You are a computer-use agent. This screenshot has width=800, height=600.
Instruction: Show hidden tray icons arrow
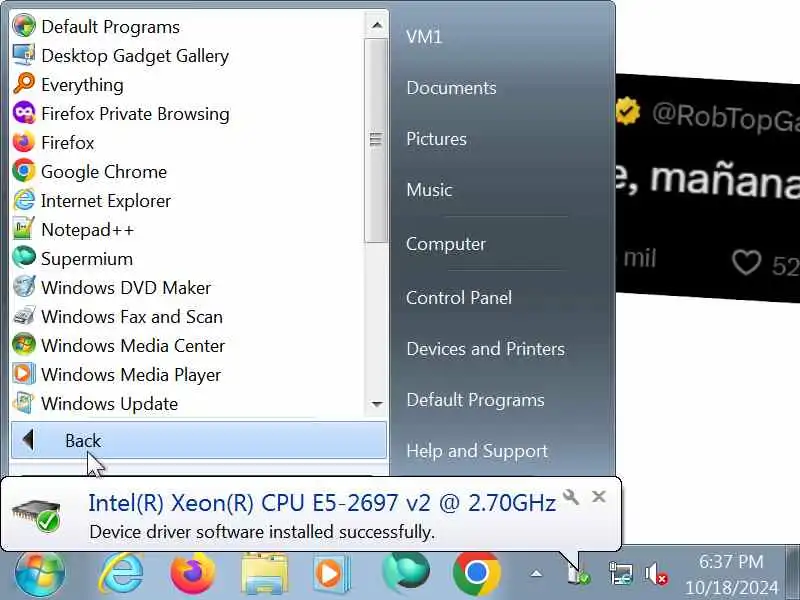click(x=536, y=574)
